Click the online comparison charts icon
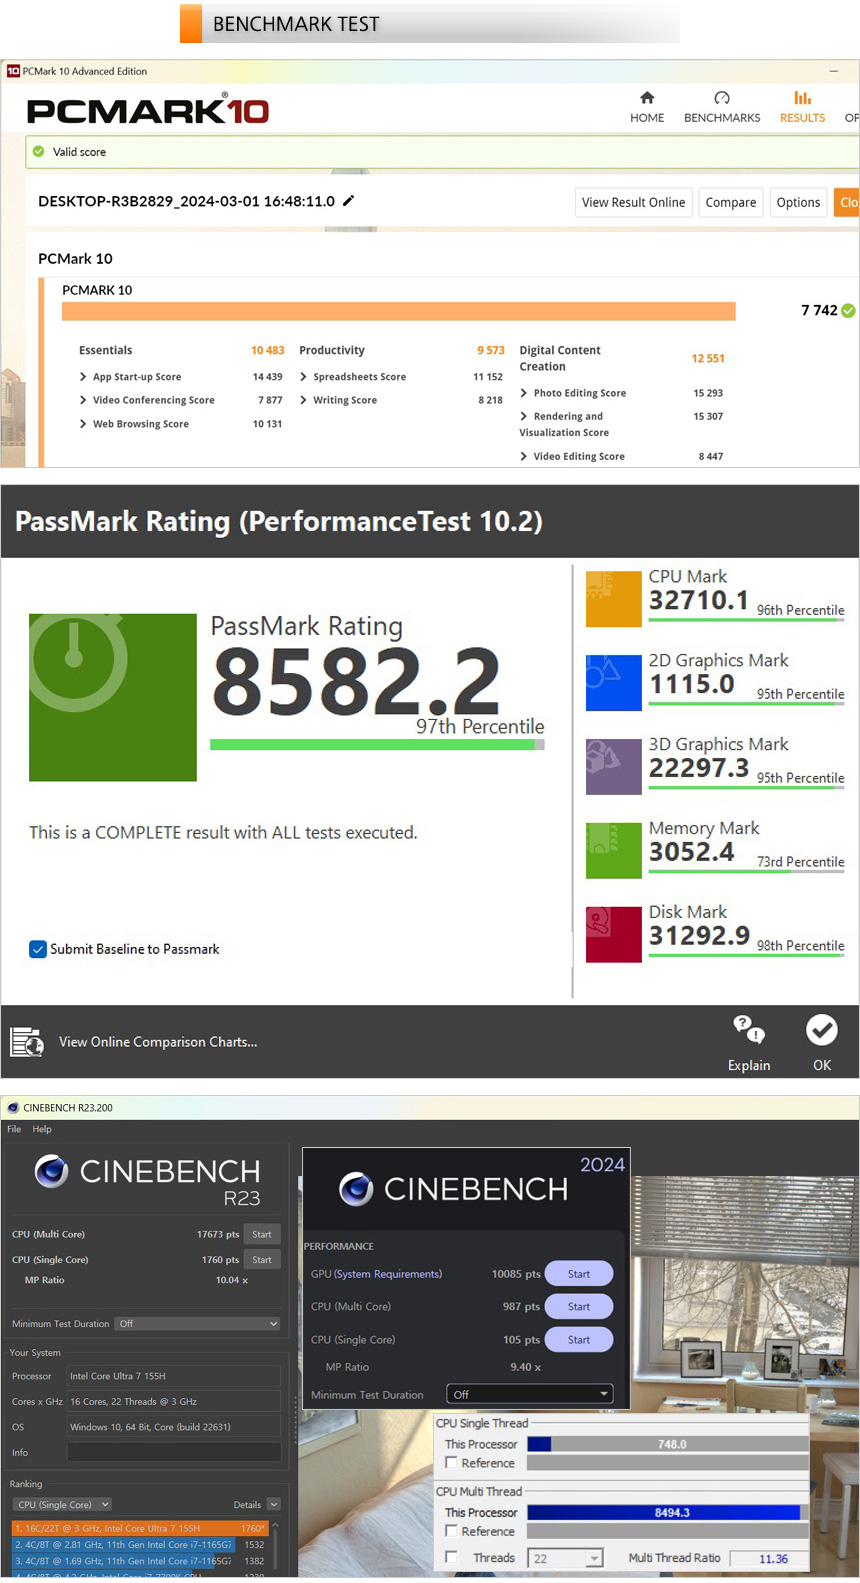The image size is (860, 1583). click(27, 1042)
